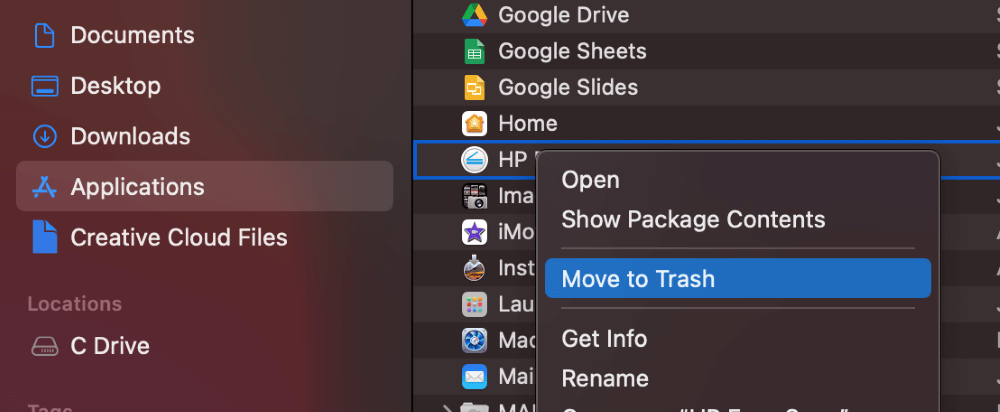Select Creative Cloud Files in sidebar
This screenshot has width=1000, height=412.
point(178,238)
